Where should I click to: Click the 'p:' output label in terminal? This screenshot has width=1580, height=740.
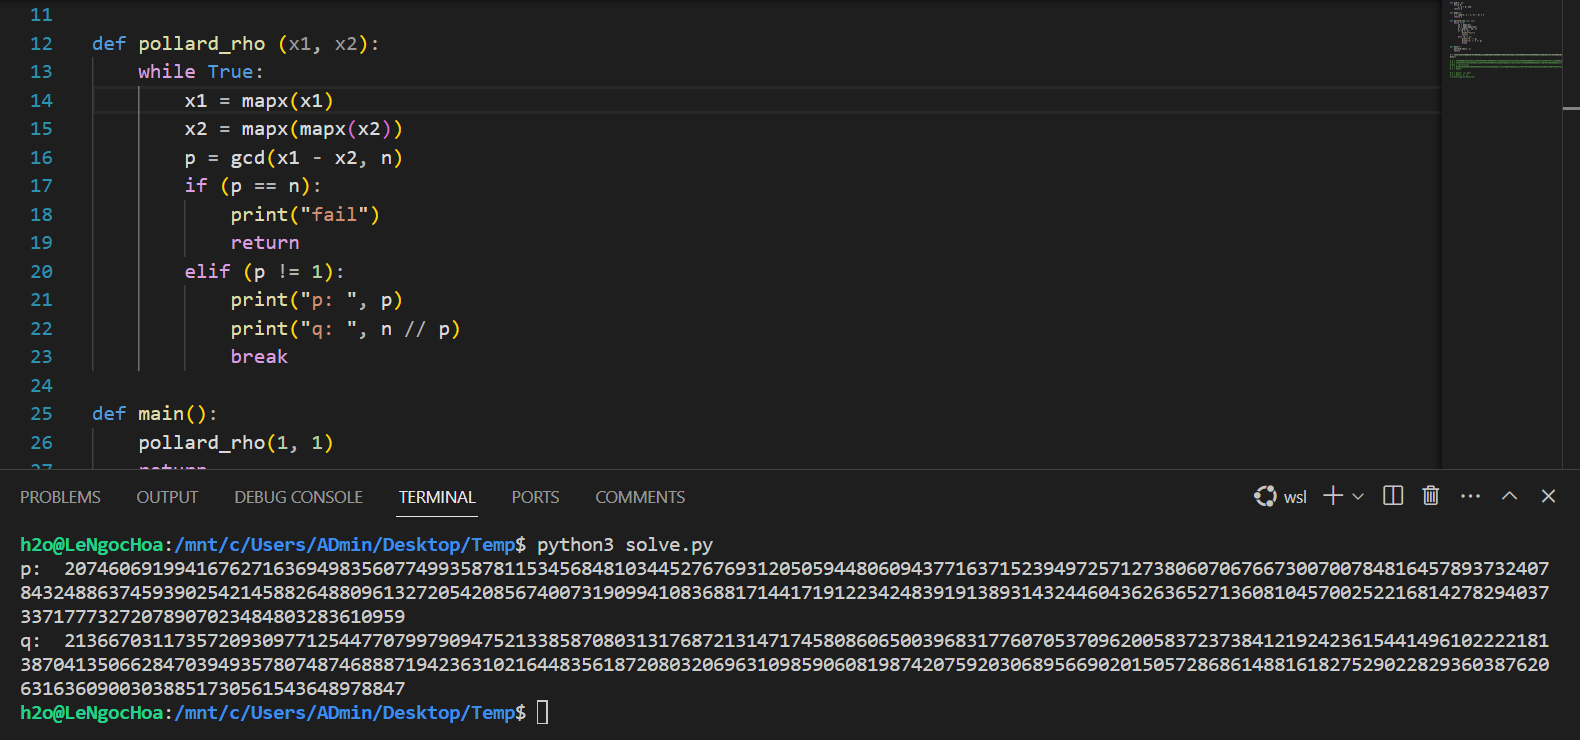[x=31, y=569]
